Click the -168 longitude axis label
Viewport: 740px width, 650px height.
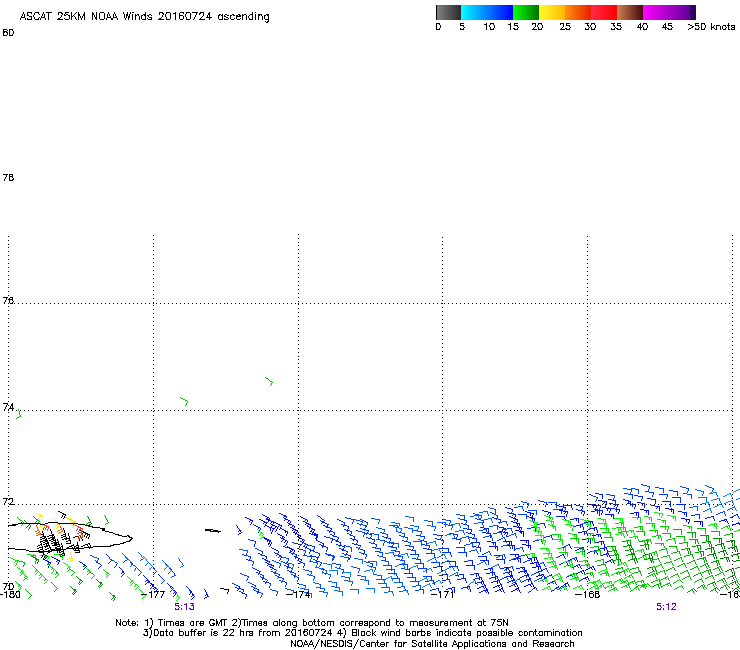pos(588,594)
